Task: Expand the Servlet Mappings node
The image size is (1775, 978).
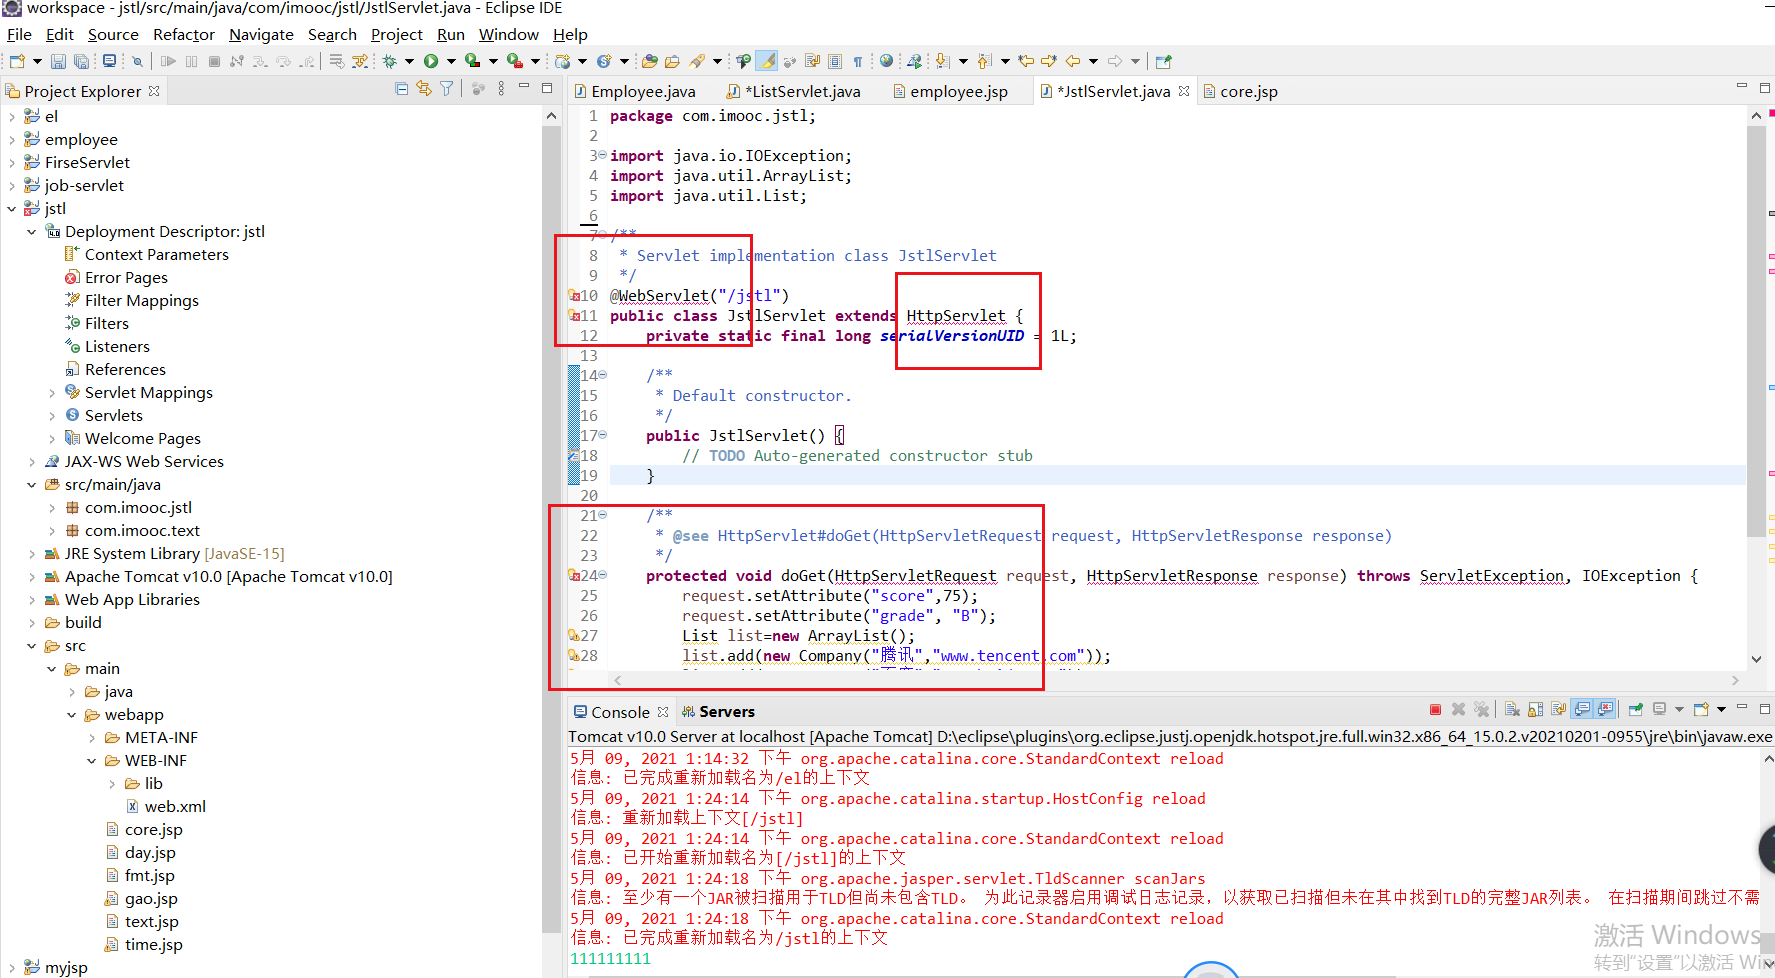Action: [52, 393]
